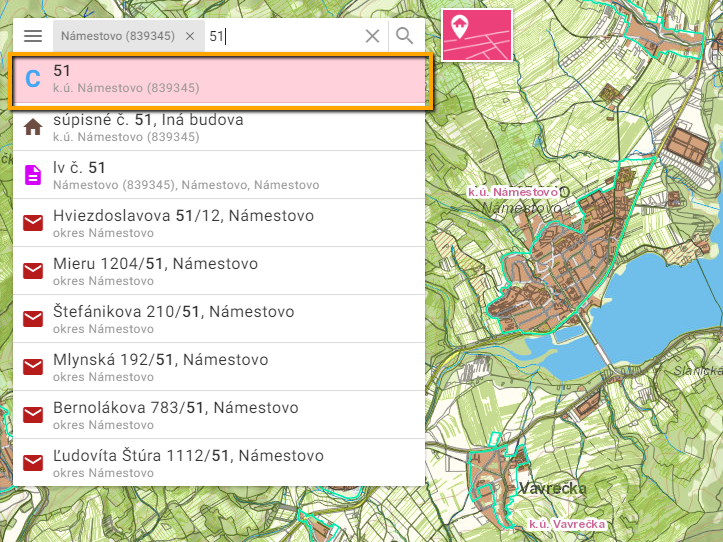
Task: Select address Hviezdoslavova 51/12, Námestovo
Action: point(220,223)
